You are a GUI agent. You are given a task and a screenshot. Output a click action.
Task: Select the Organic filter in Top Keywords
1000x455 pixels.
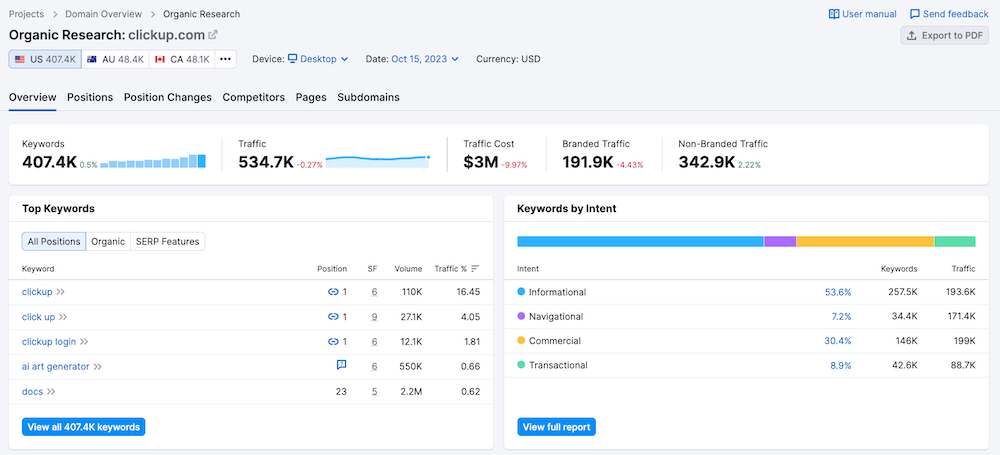(x=108, y=241)
